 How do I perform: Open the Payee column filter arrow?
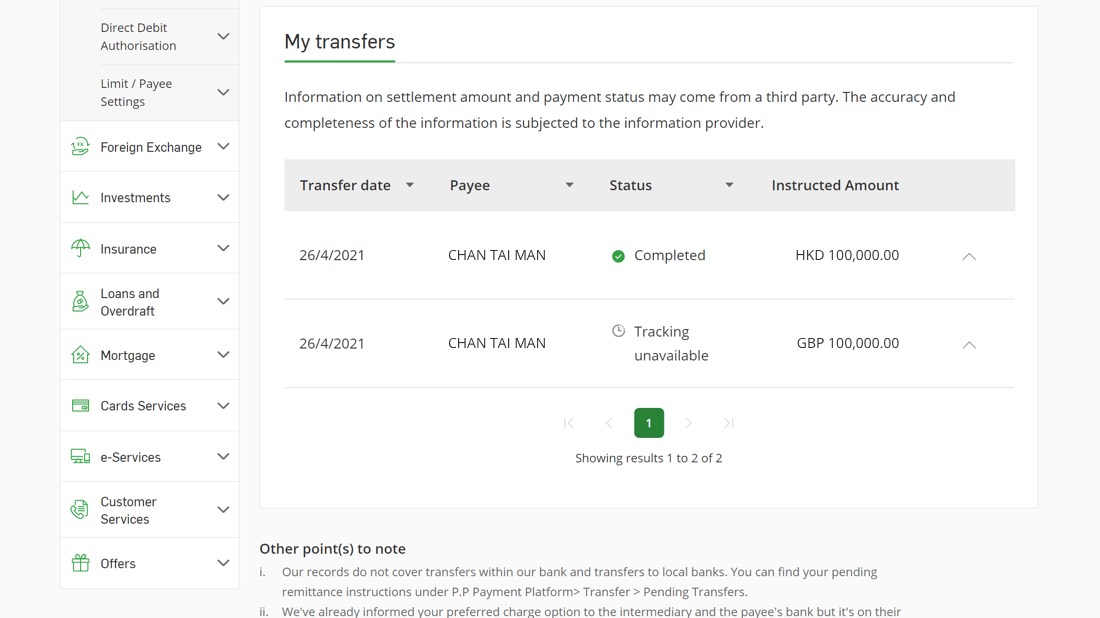click(570, 185)
